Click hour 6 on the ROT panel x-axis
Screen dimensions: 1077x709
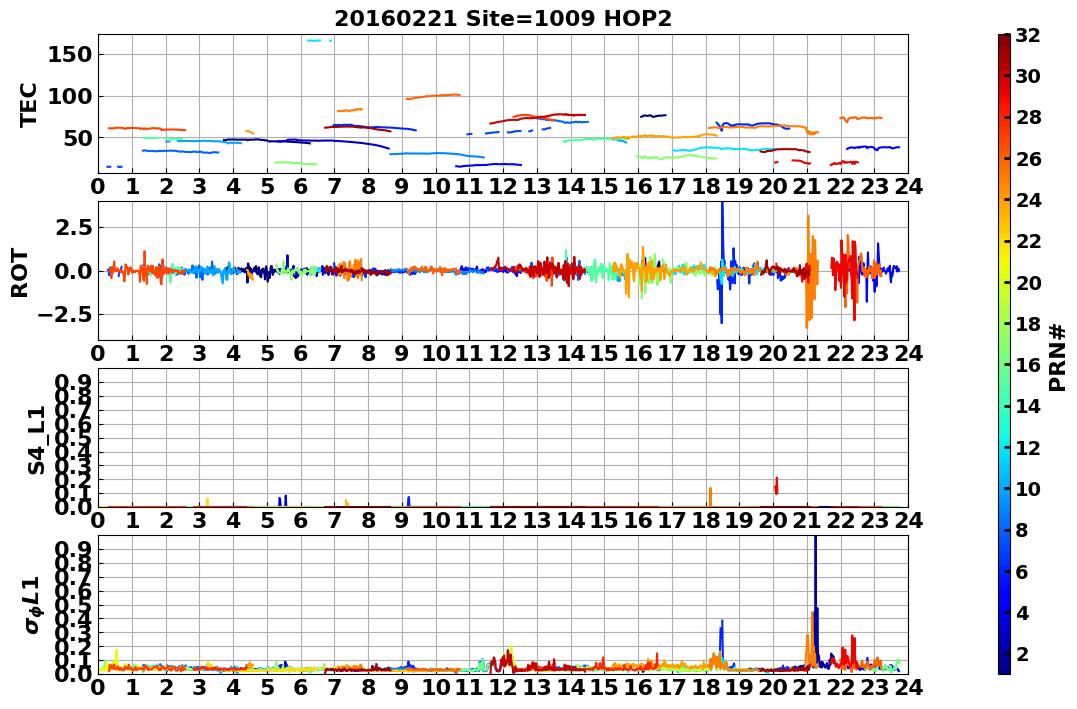pos(301,353)
